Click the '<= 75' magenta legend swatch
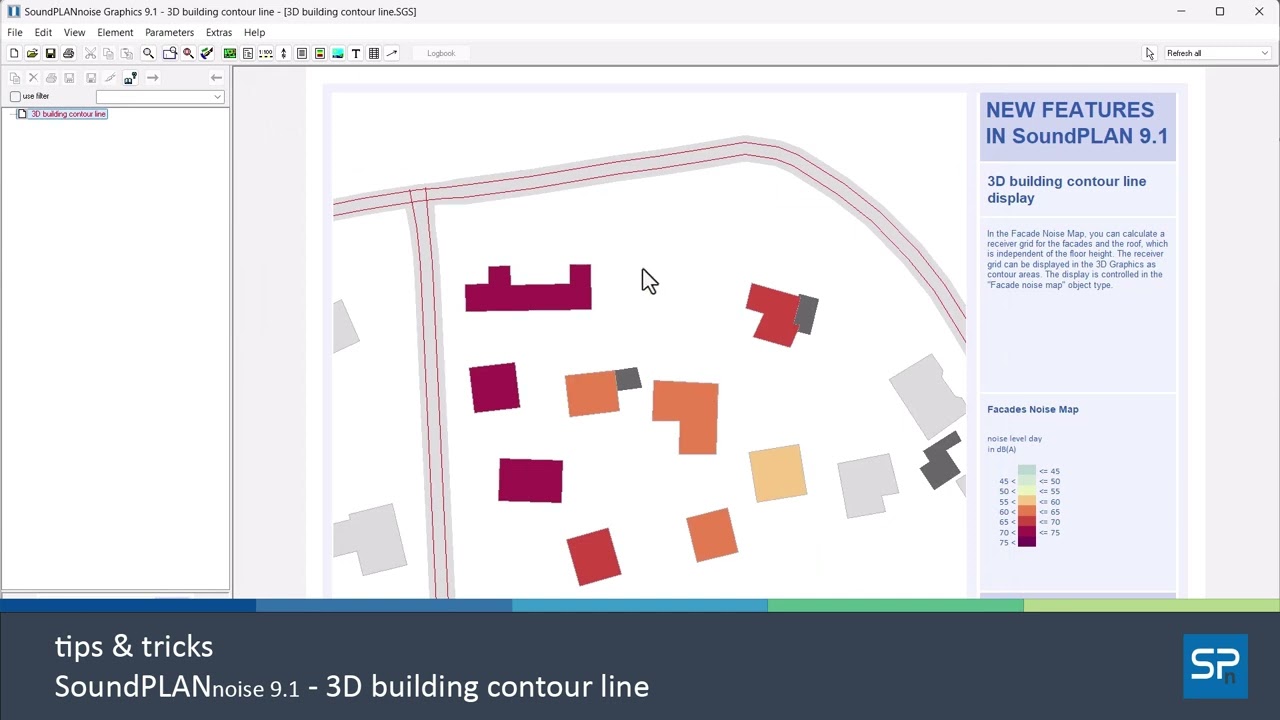The height and width of the screenshot is (720, 1280). point(1027,532)
